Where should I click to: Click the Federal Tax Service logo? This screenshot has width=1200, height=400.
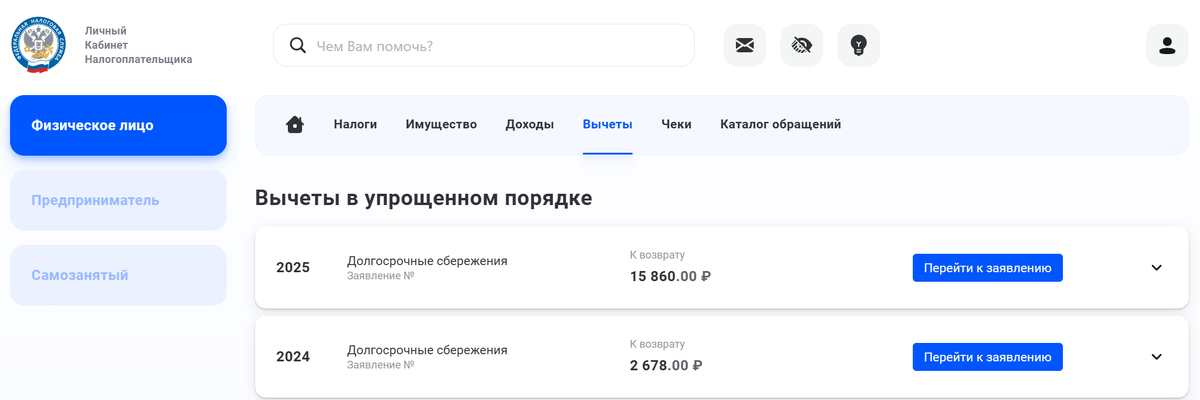coord(39,45)
